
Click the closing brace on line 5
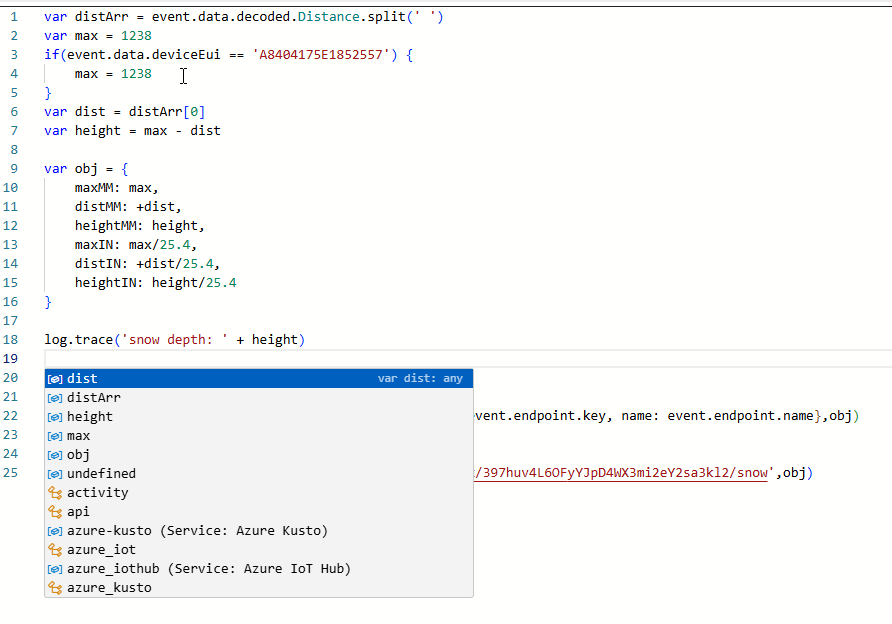48,93
